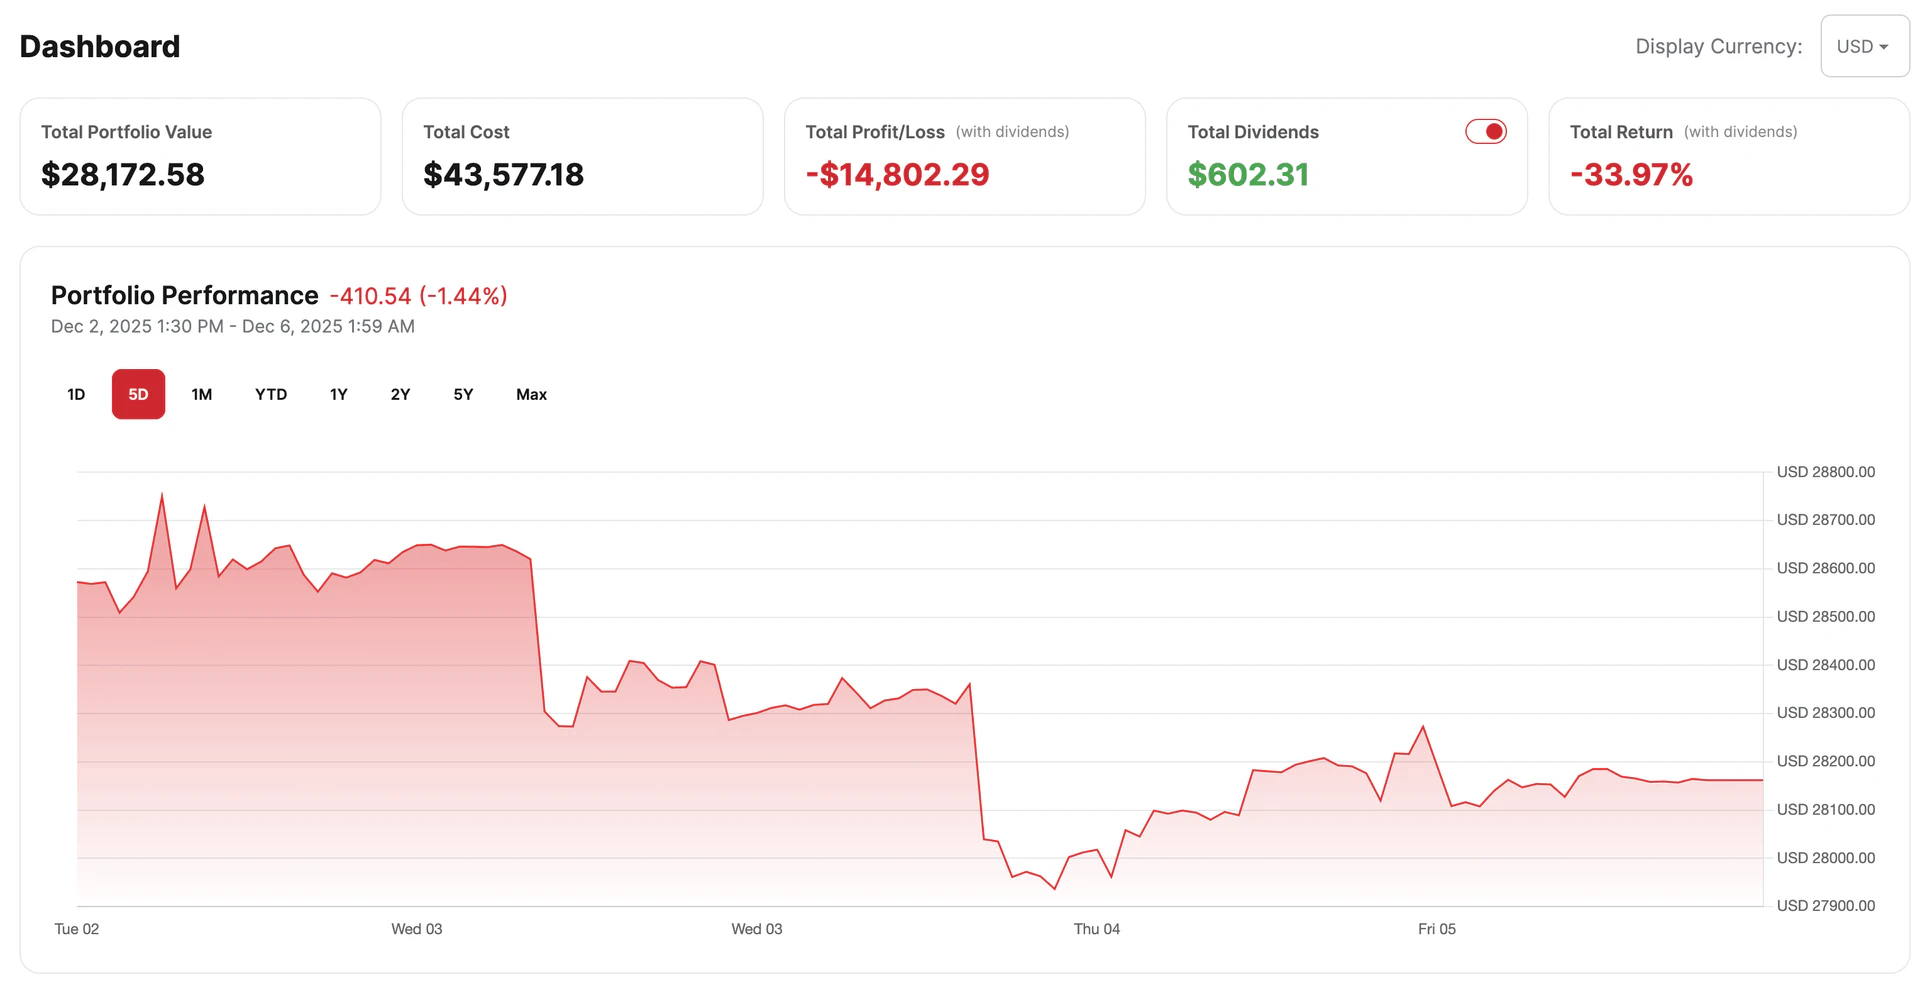Switch chart to 1Y range
Screen dimensions: 1920x992
pyautogui.click(x=339, y=394)
